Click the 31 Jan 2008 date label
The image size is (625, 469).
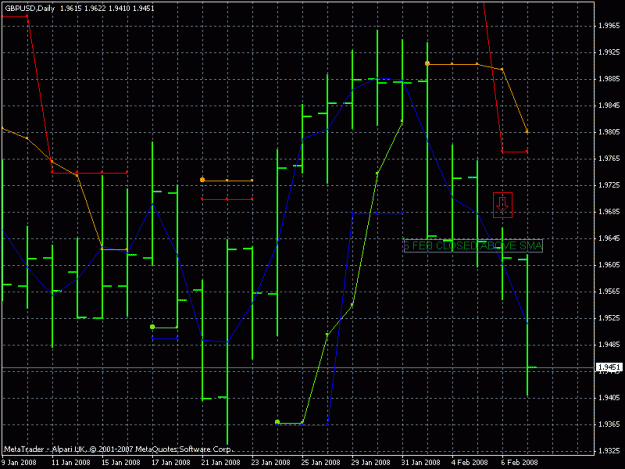(x=421, y=462)
